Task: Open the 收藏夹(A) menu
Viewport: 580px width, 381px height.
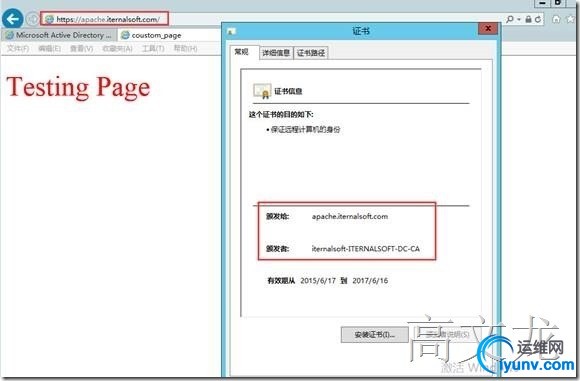Action: [117, 48]
